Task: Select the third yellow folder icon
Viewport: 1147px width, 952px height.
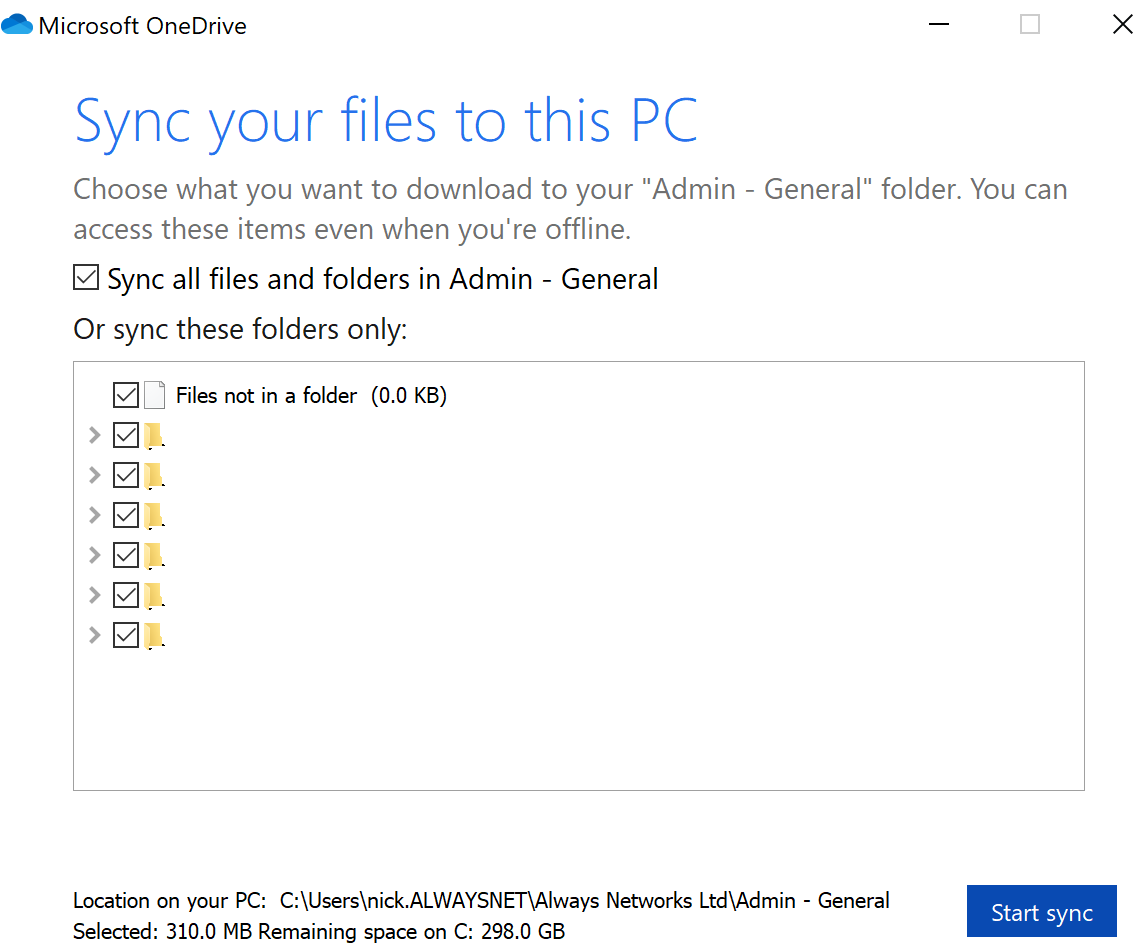Action: pyautogui.click(x=154, y=515)
